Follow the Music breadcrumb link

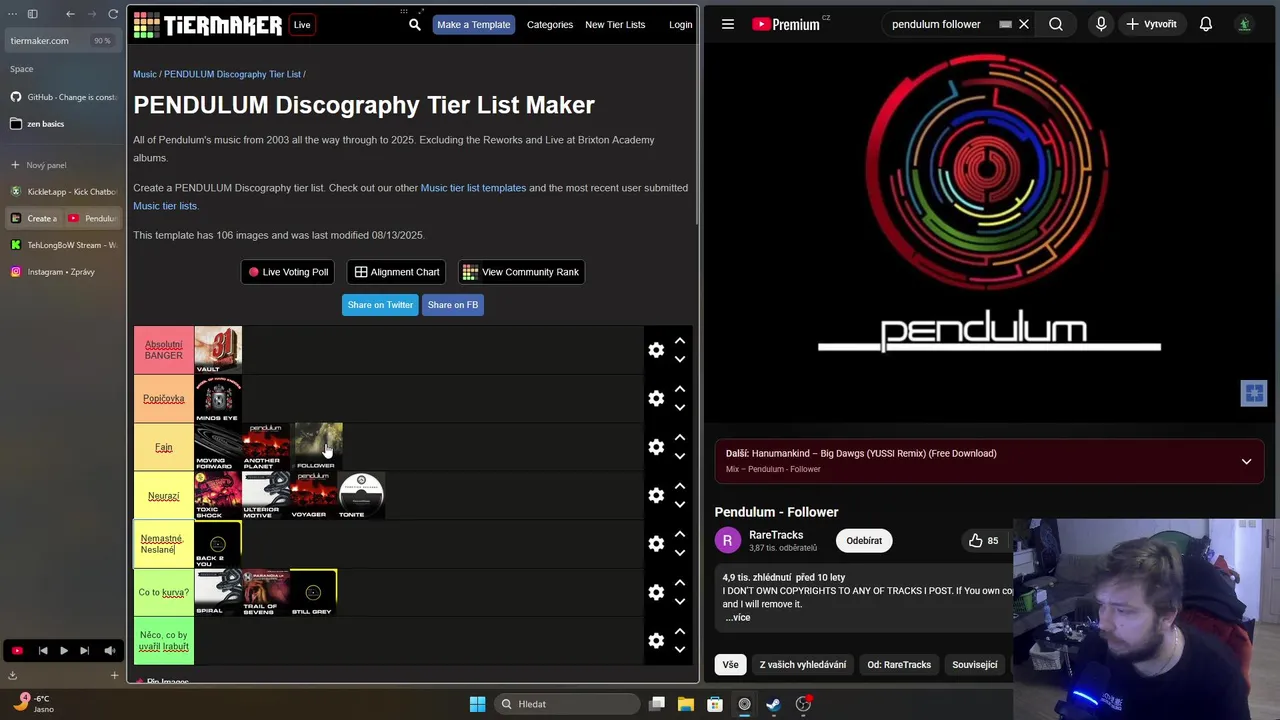(145, 74)
